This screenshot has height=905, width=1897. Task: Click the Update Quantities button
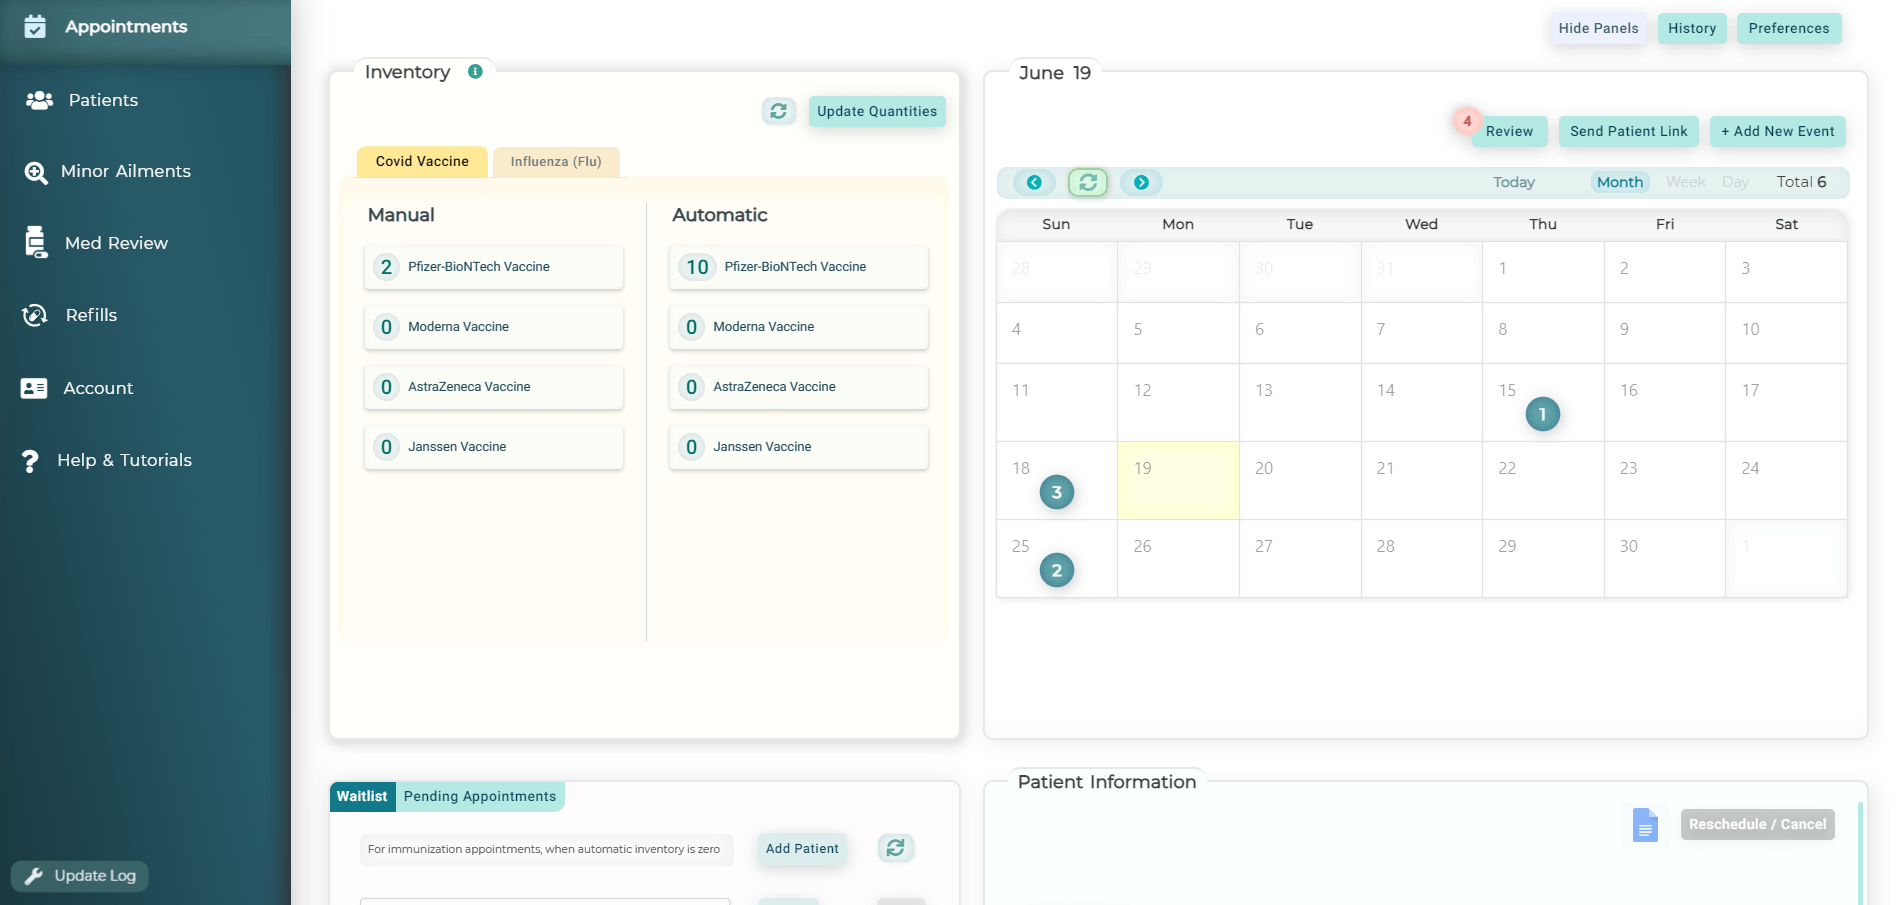pos(876,111)
